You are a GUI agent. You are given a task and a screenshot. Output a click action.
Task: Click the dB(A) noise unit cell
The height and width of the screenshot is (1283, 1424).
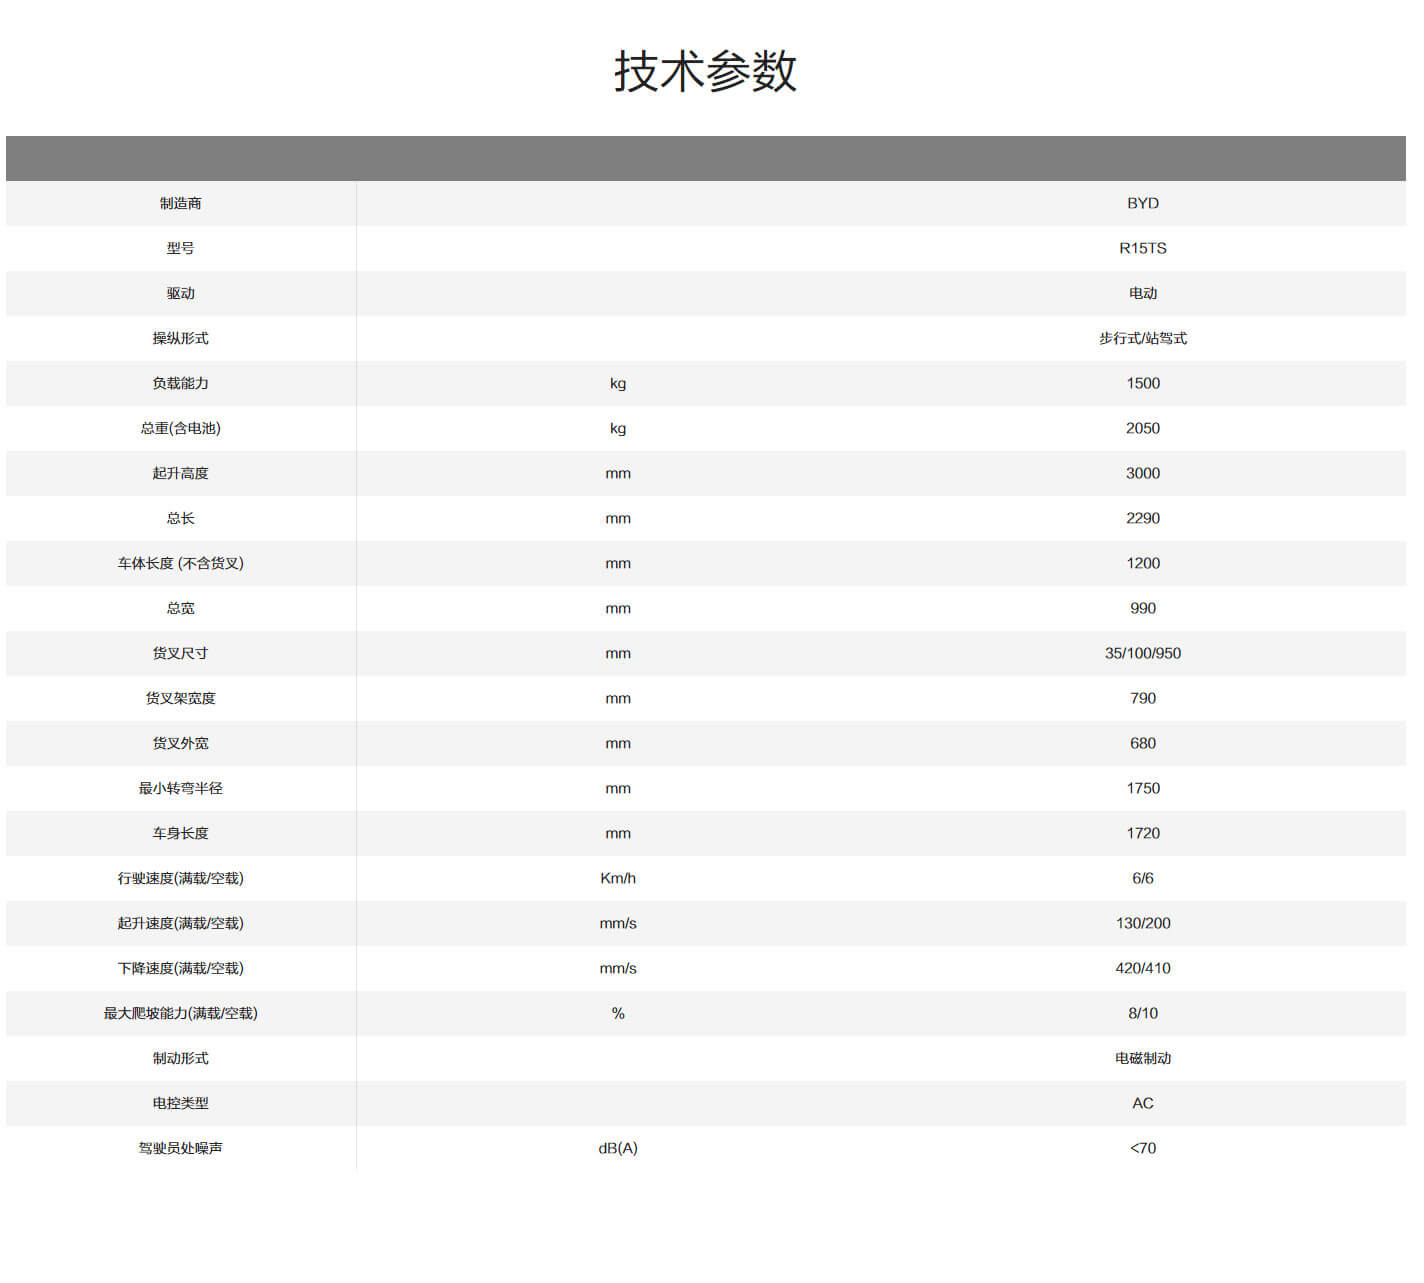click(x=617, y=1148)
